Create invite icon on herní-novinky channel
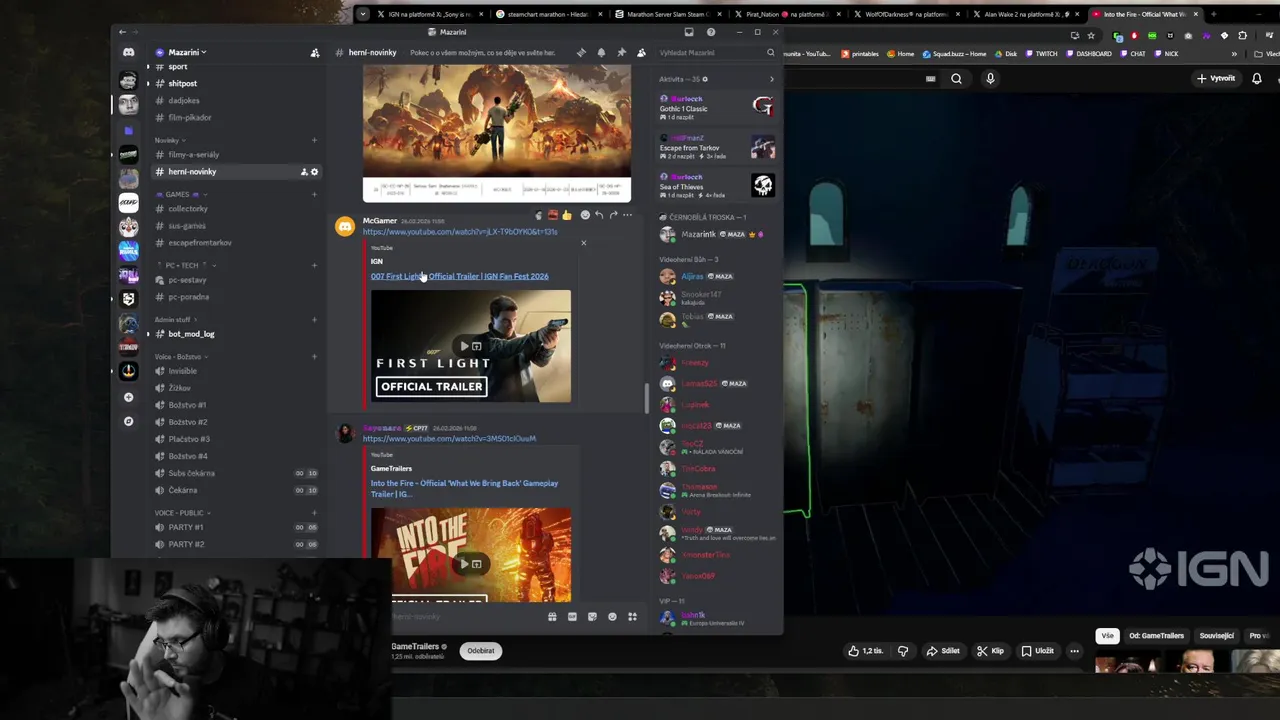This screenshot has height=720, width=1280. (x=304, y=172)
